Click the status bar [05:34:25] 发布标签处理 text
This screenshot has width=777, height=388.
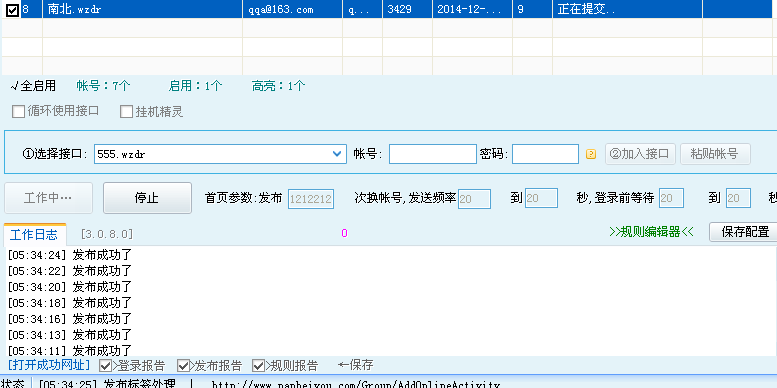point(107,384)
